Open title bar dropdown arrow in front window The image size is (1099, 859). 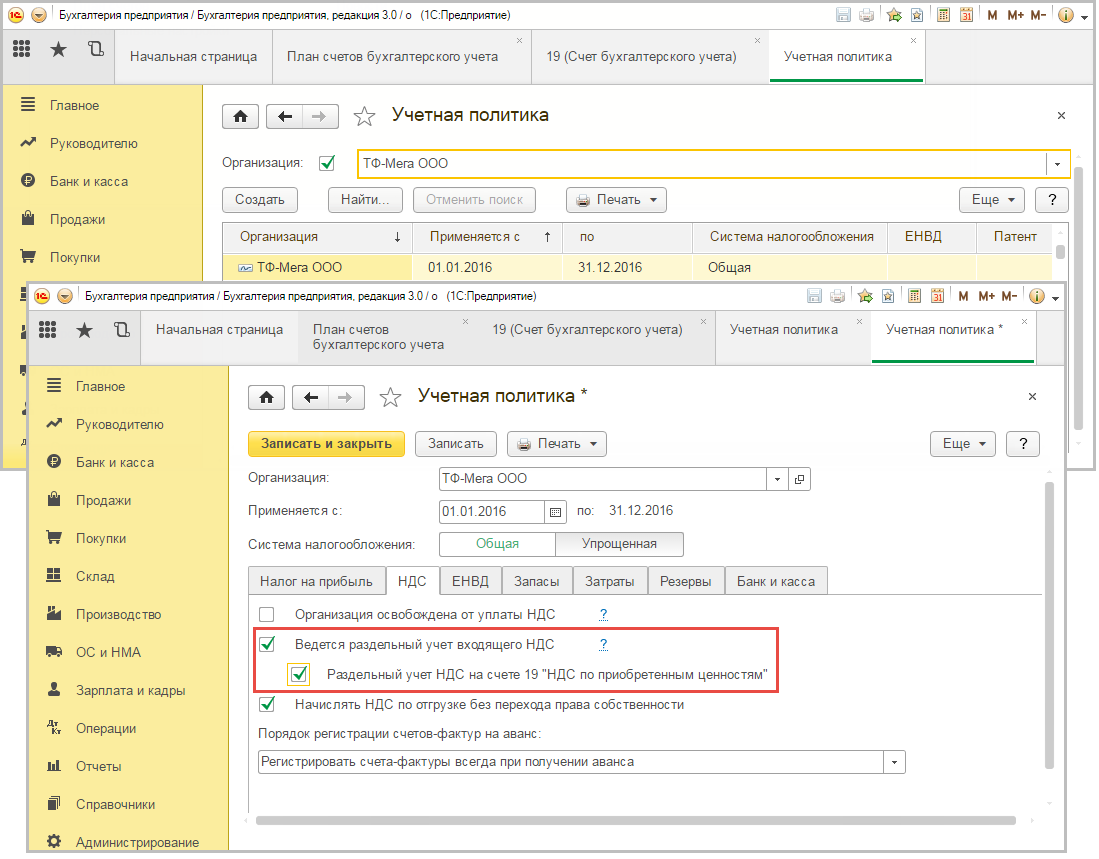1056,298
